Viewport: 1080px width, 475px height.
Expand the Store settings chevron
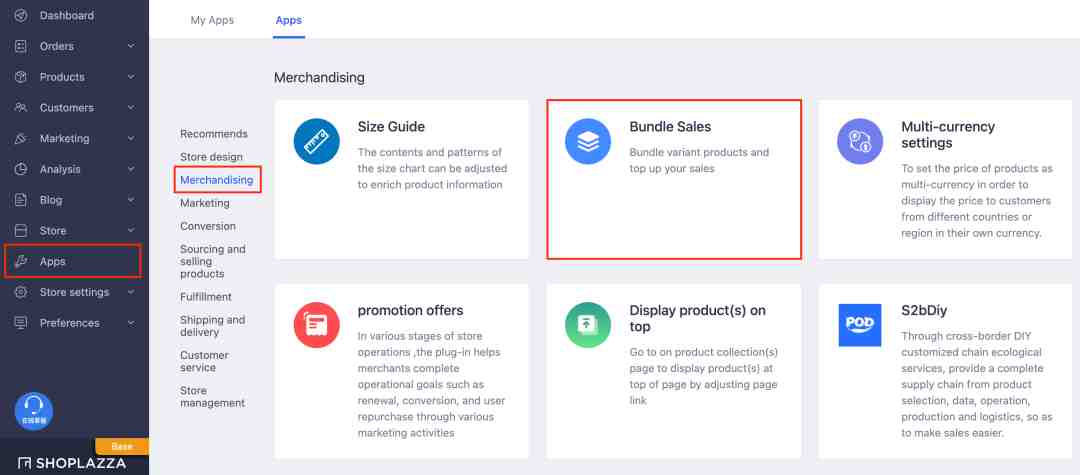pos(131,292)
